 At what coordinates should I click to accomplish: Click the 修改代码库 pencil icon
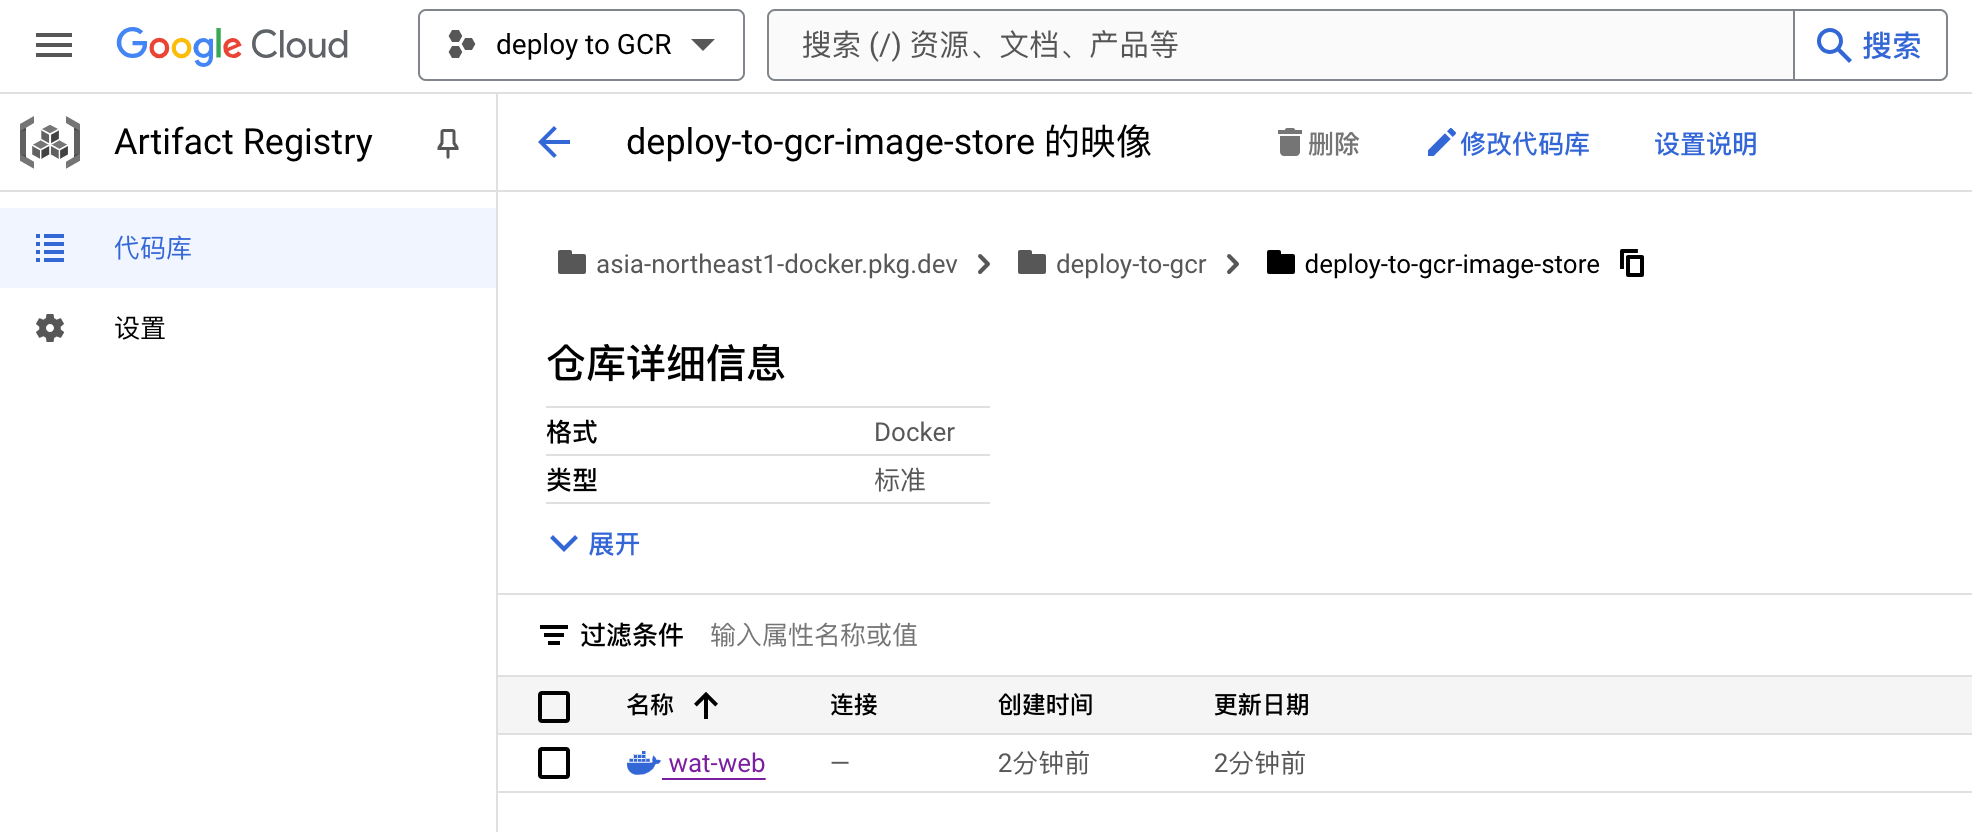click(x=1440, y=143)
